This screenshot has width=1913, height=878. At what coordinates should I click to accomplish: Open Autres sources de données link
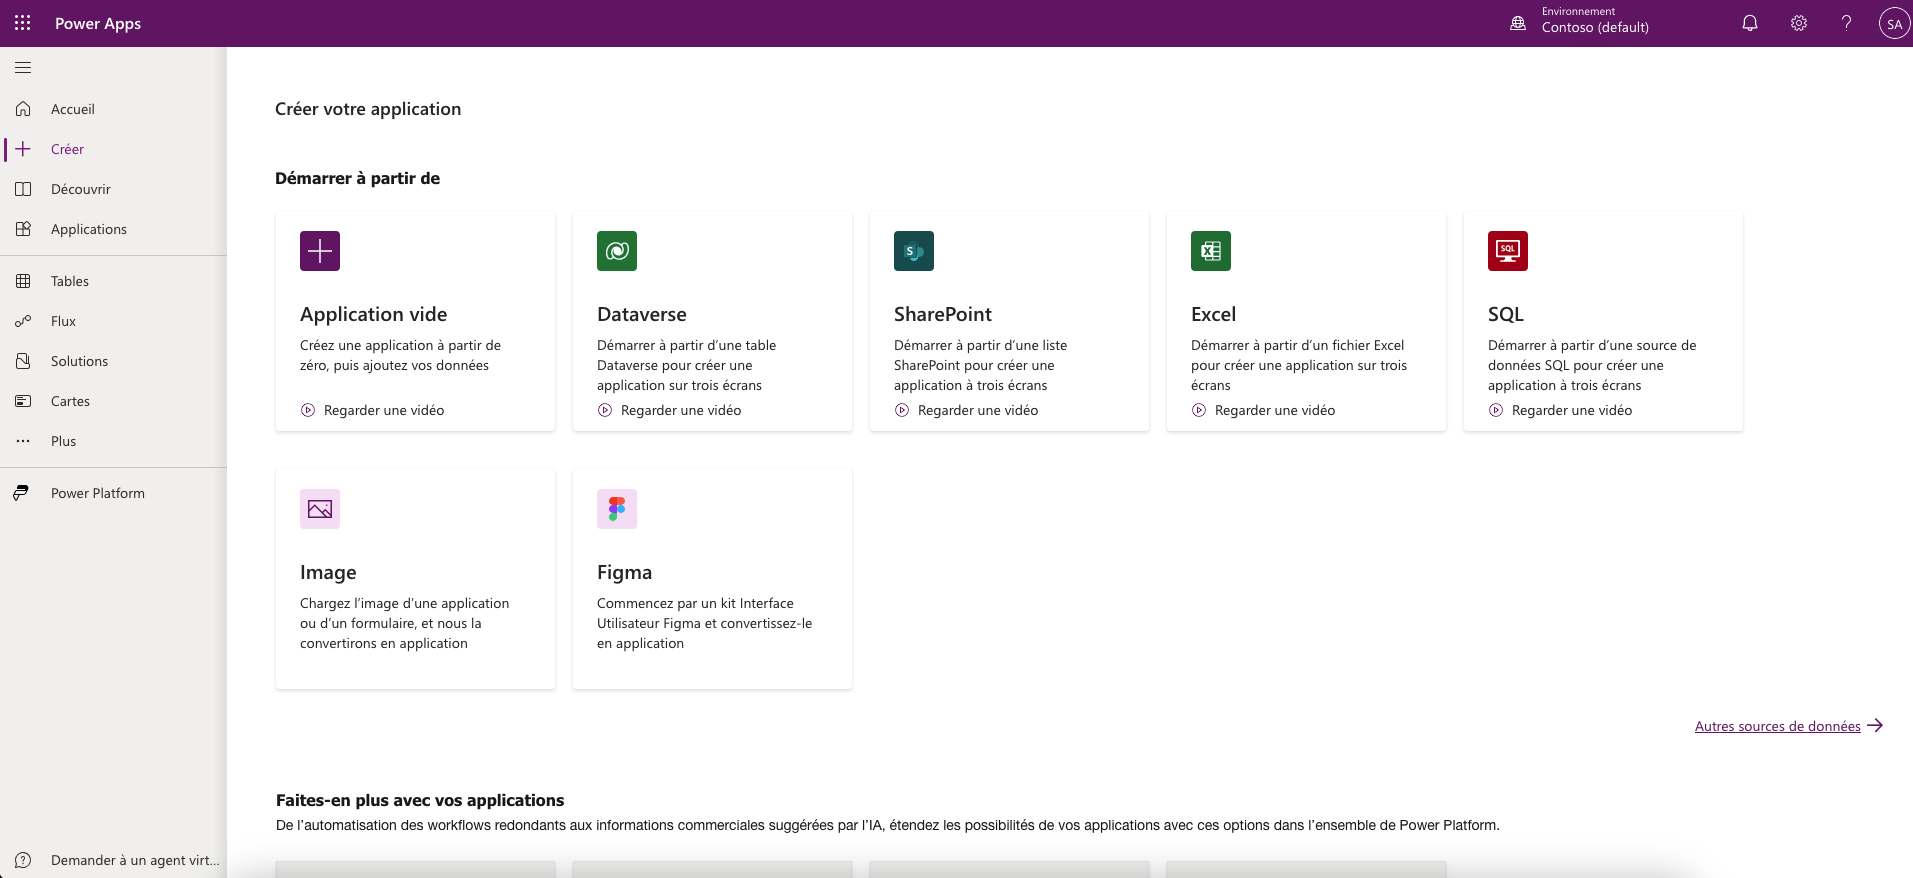(x=1777, y=726)
